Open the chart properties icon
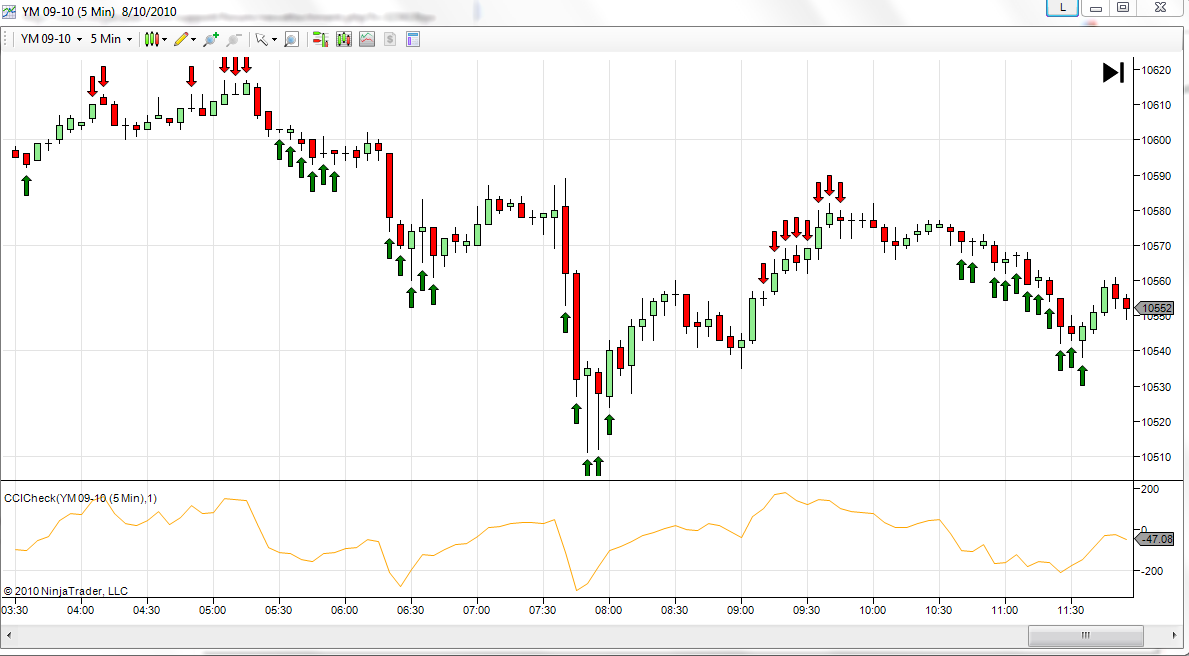1189x656 pixels. [x=413, y=39]
